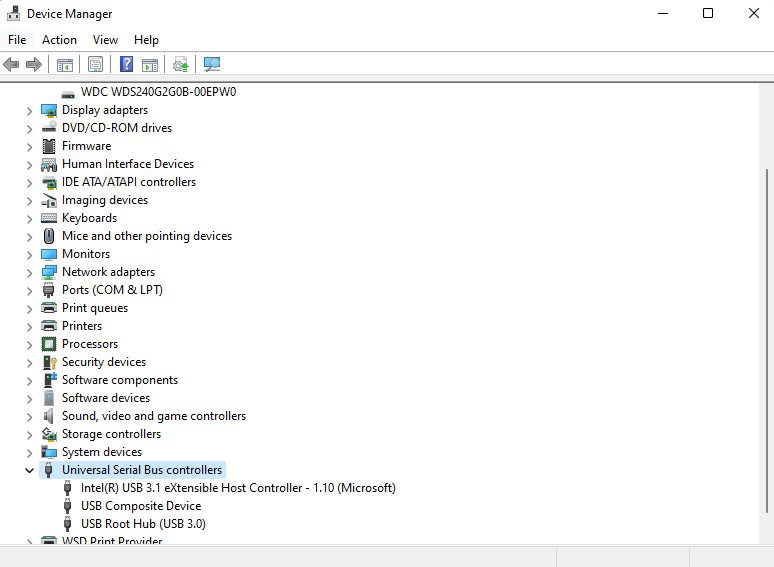This screenshot has width=774, height=567.
Task: Select the Security devices label
Action: click(x=104, y=362)
